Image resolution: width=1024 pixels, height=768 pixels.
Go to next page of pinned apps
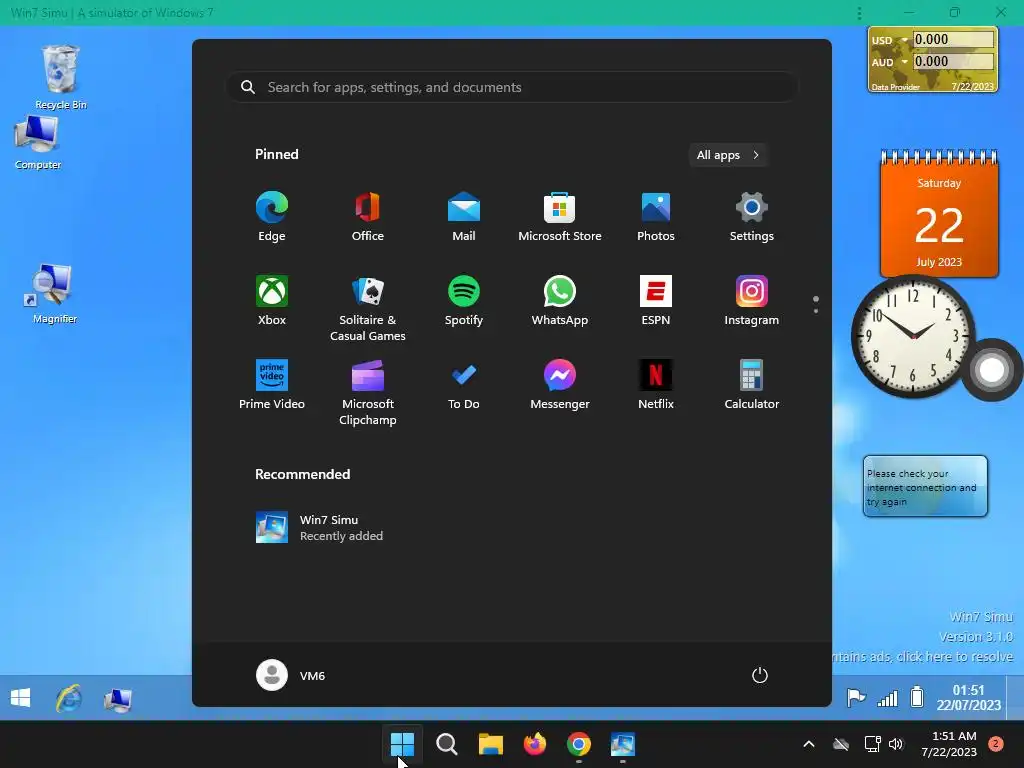816,311
